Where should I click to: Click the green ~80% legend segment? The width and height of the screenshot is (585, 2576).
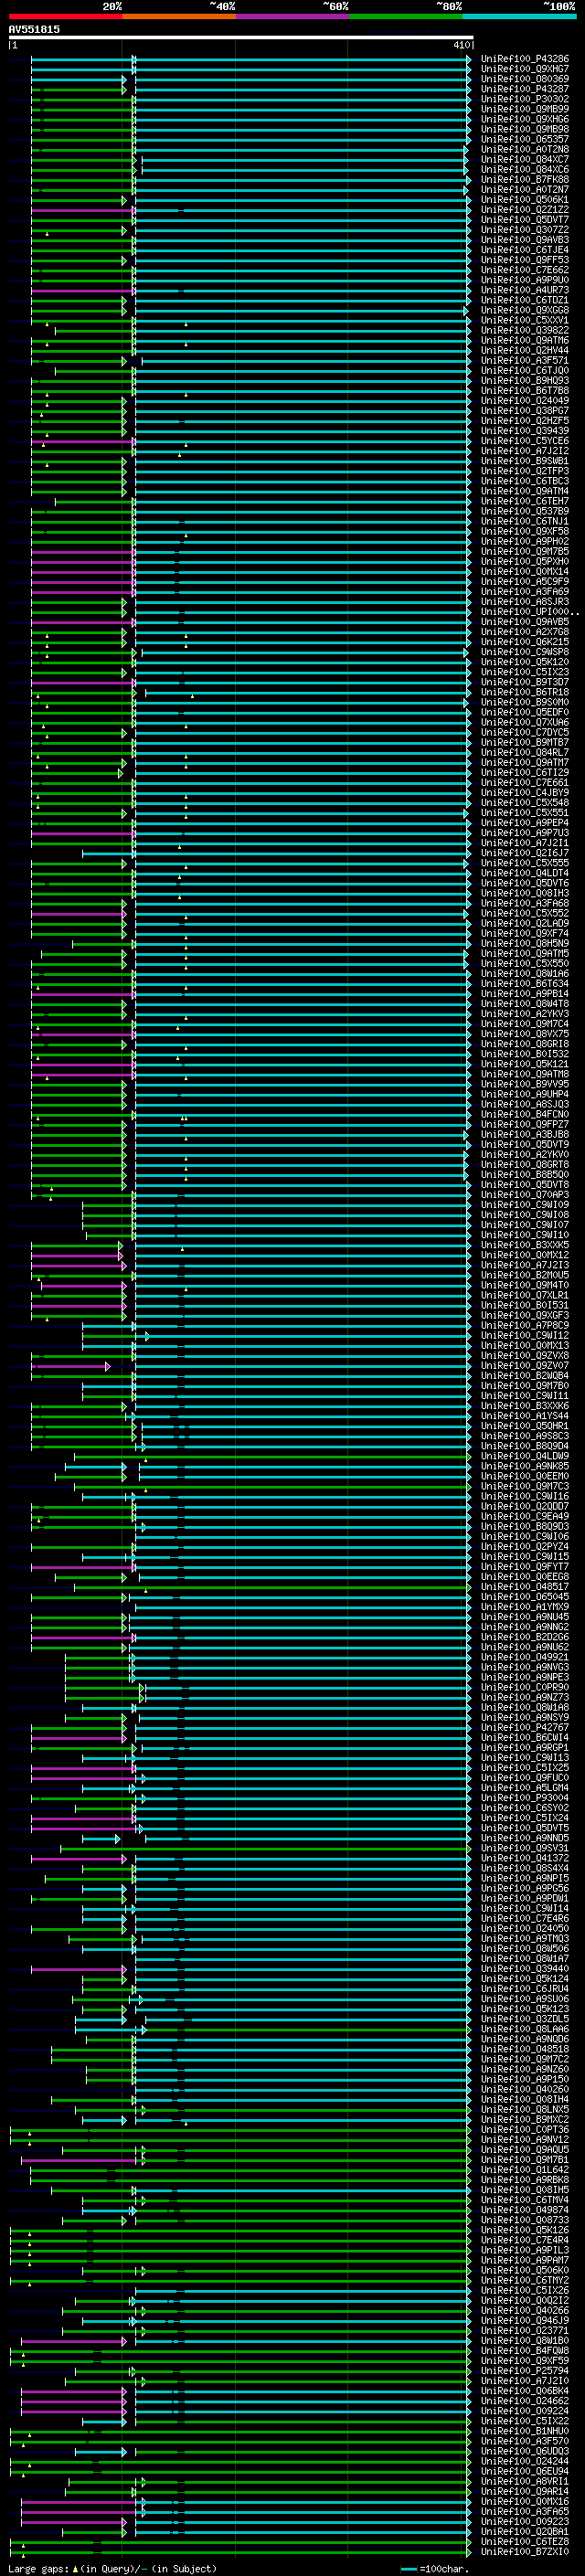[x=405, y=16]
